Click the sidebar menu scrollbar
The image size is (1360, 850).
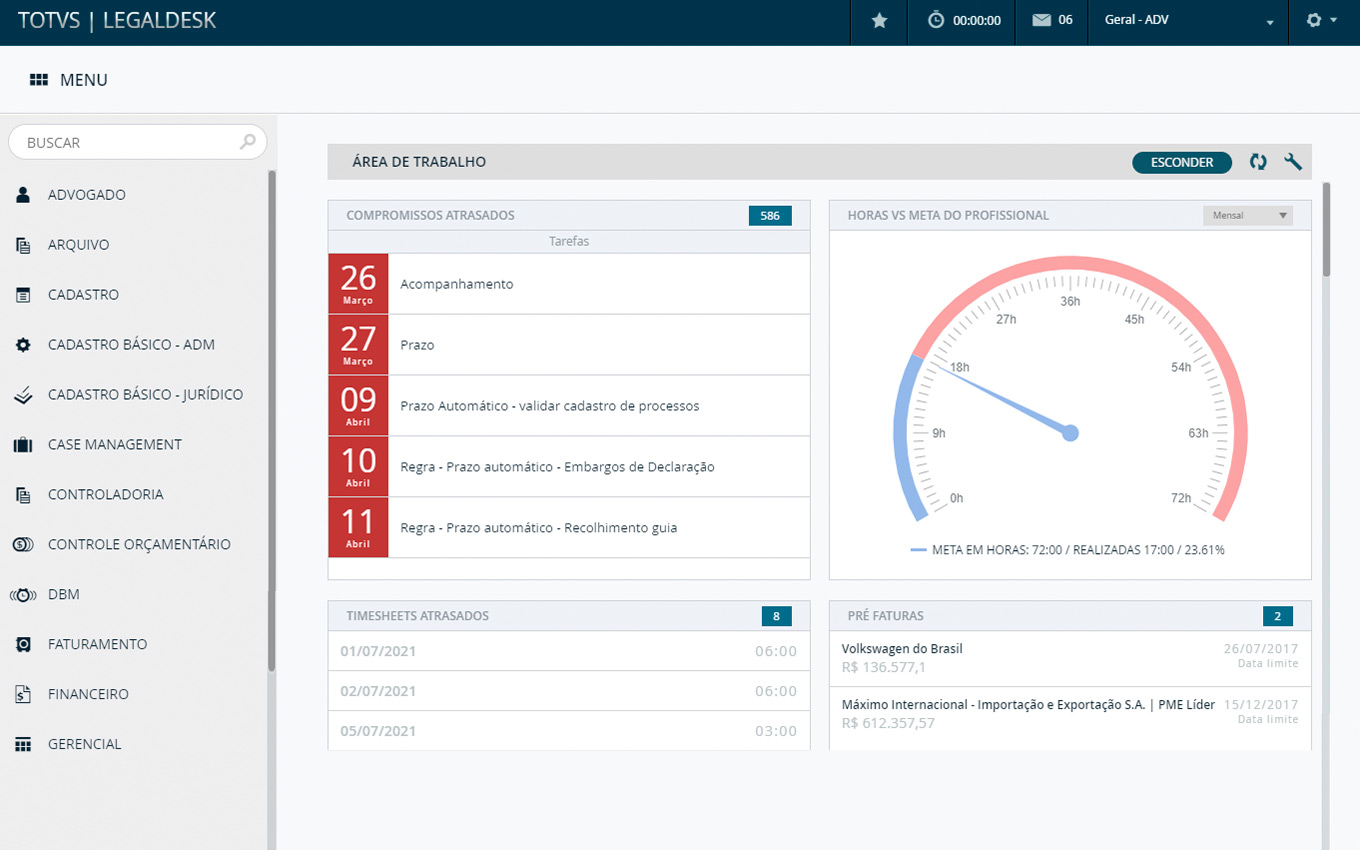pyautogui.click(x=271, y=420)
